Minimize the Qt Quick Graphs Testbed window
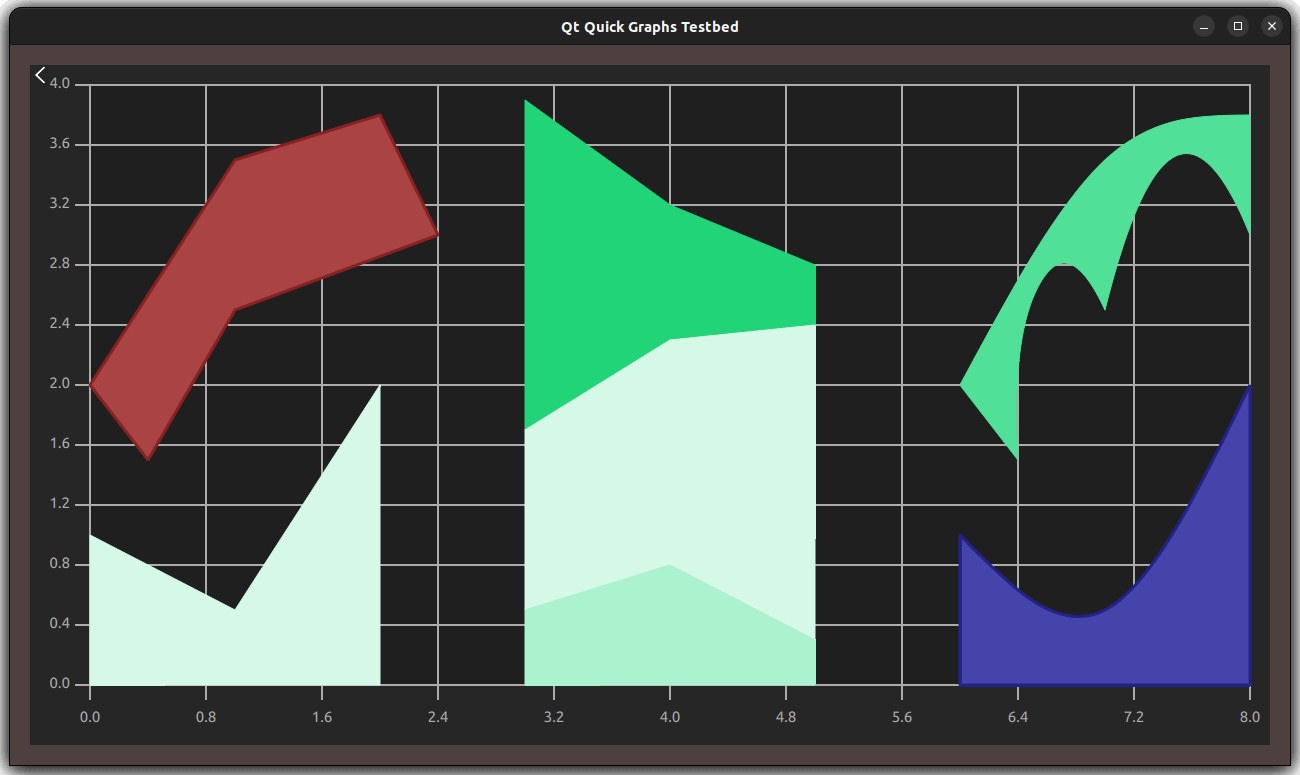Image resolution: width=1300 pixels, height=775 pixels. coord(1204,26)
